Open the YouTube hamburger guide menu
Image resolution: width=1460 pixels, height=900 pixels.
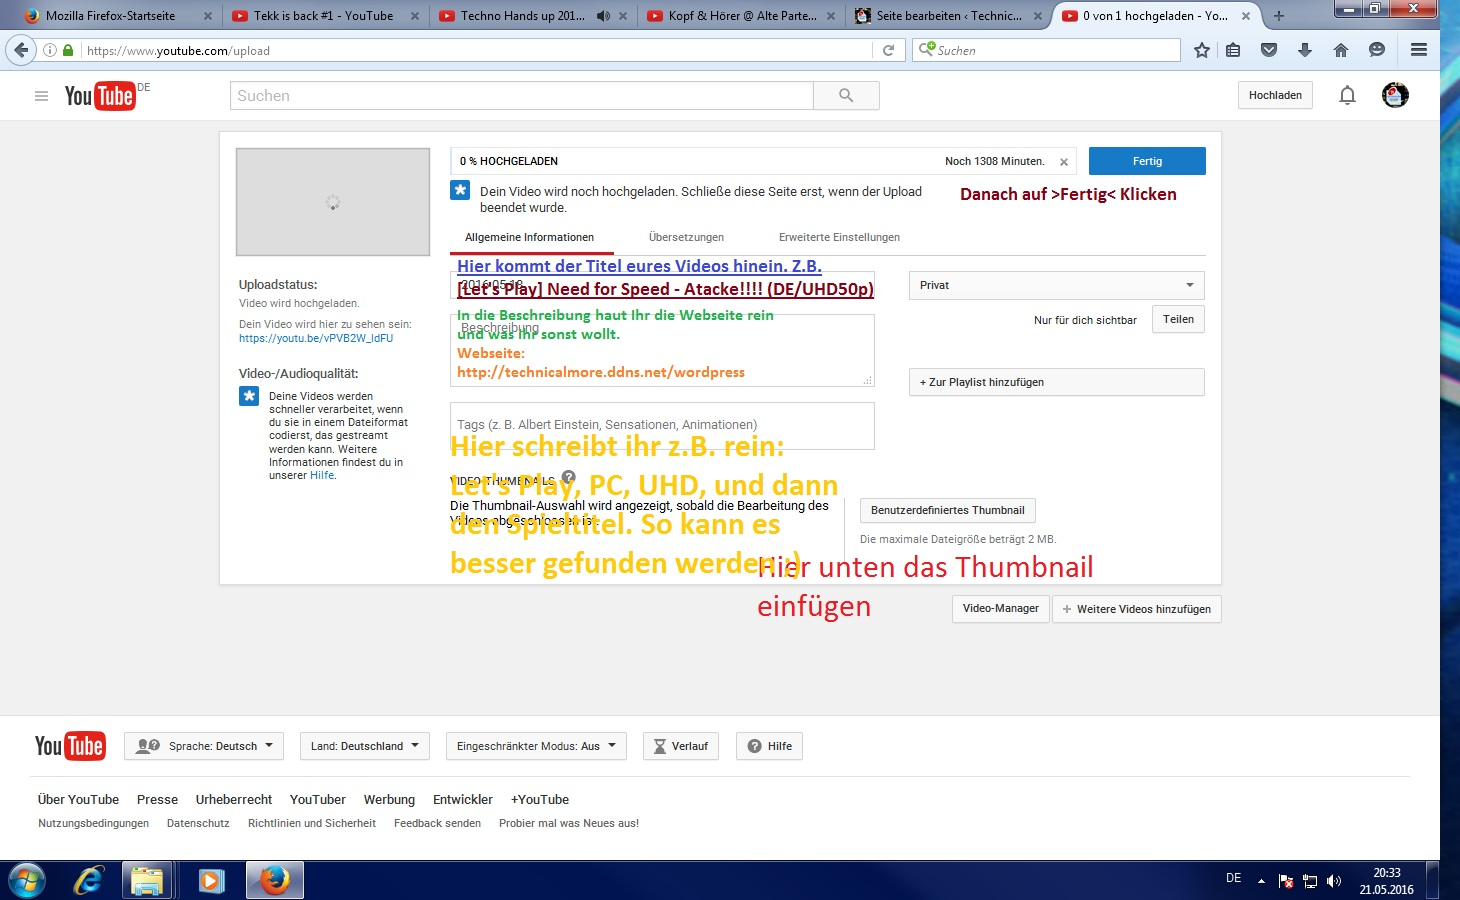[x=41, y=96]
